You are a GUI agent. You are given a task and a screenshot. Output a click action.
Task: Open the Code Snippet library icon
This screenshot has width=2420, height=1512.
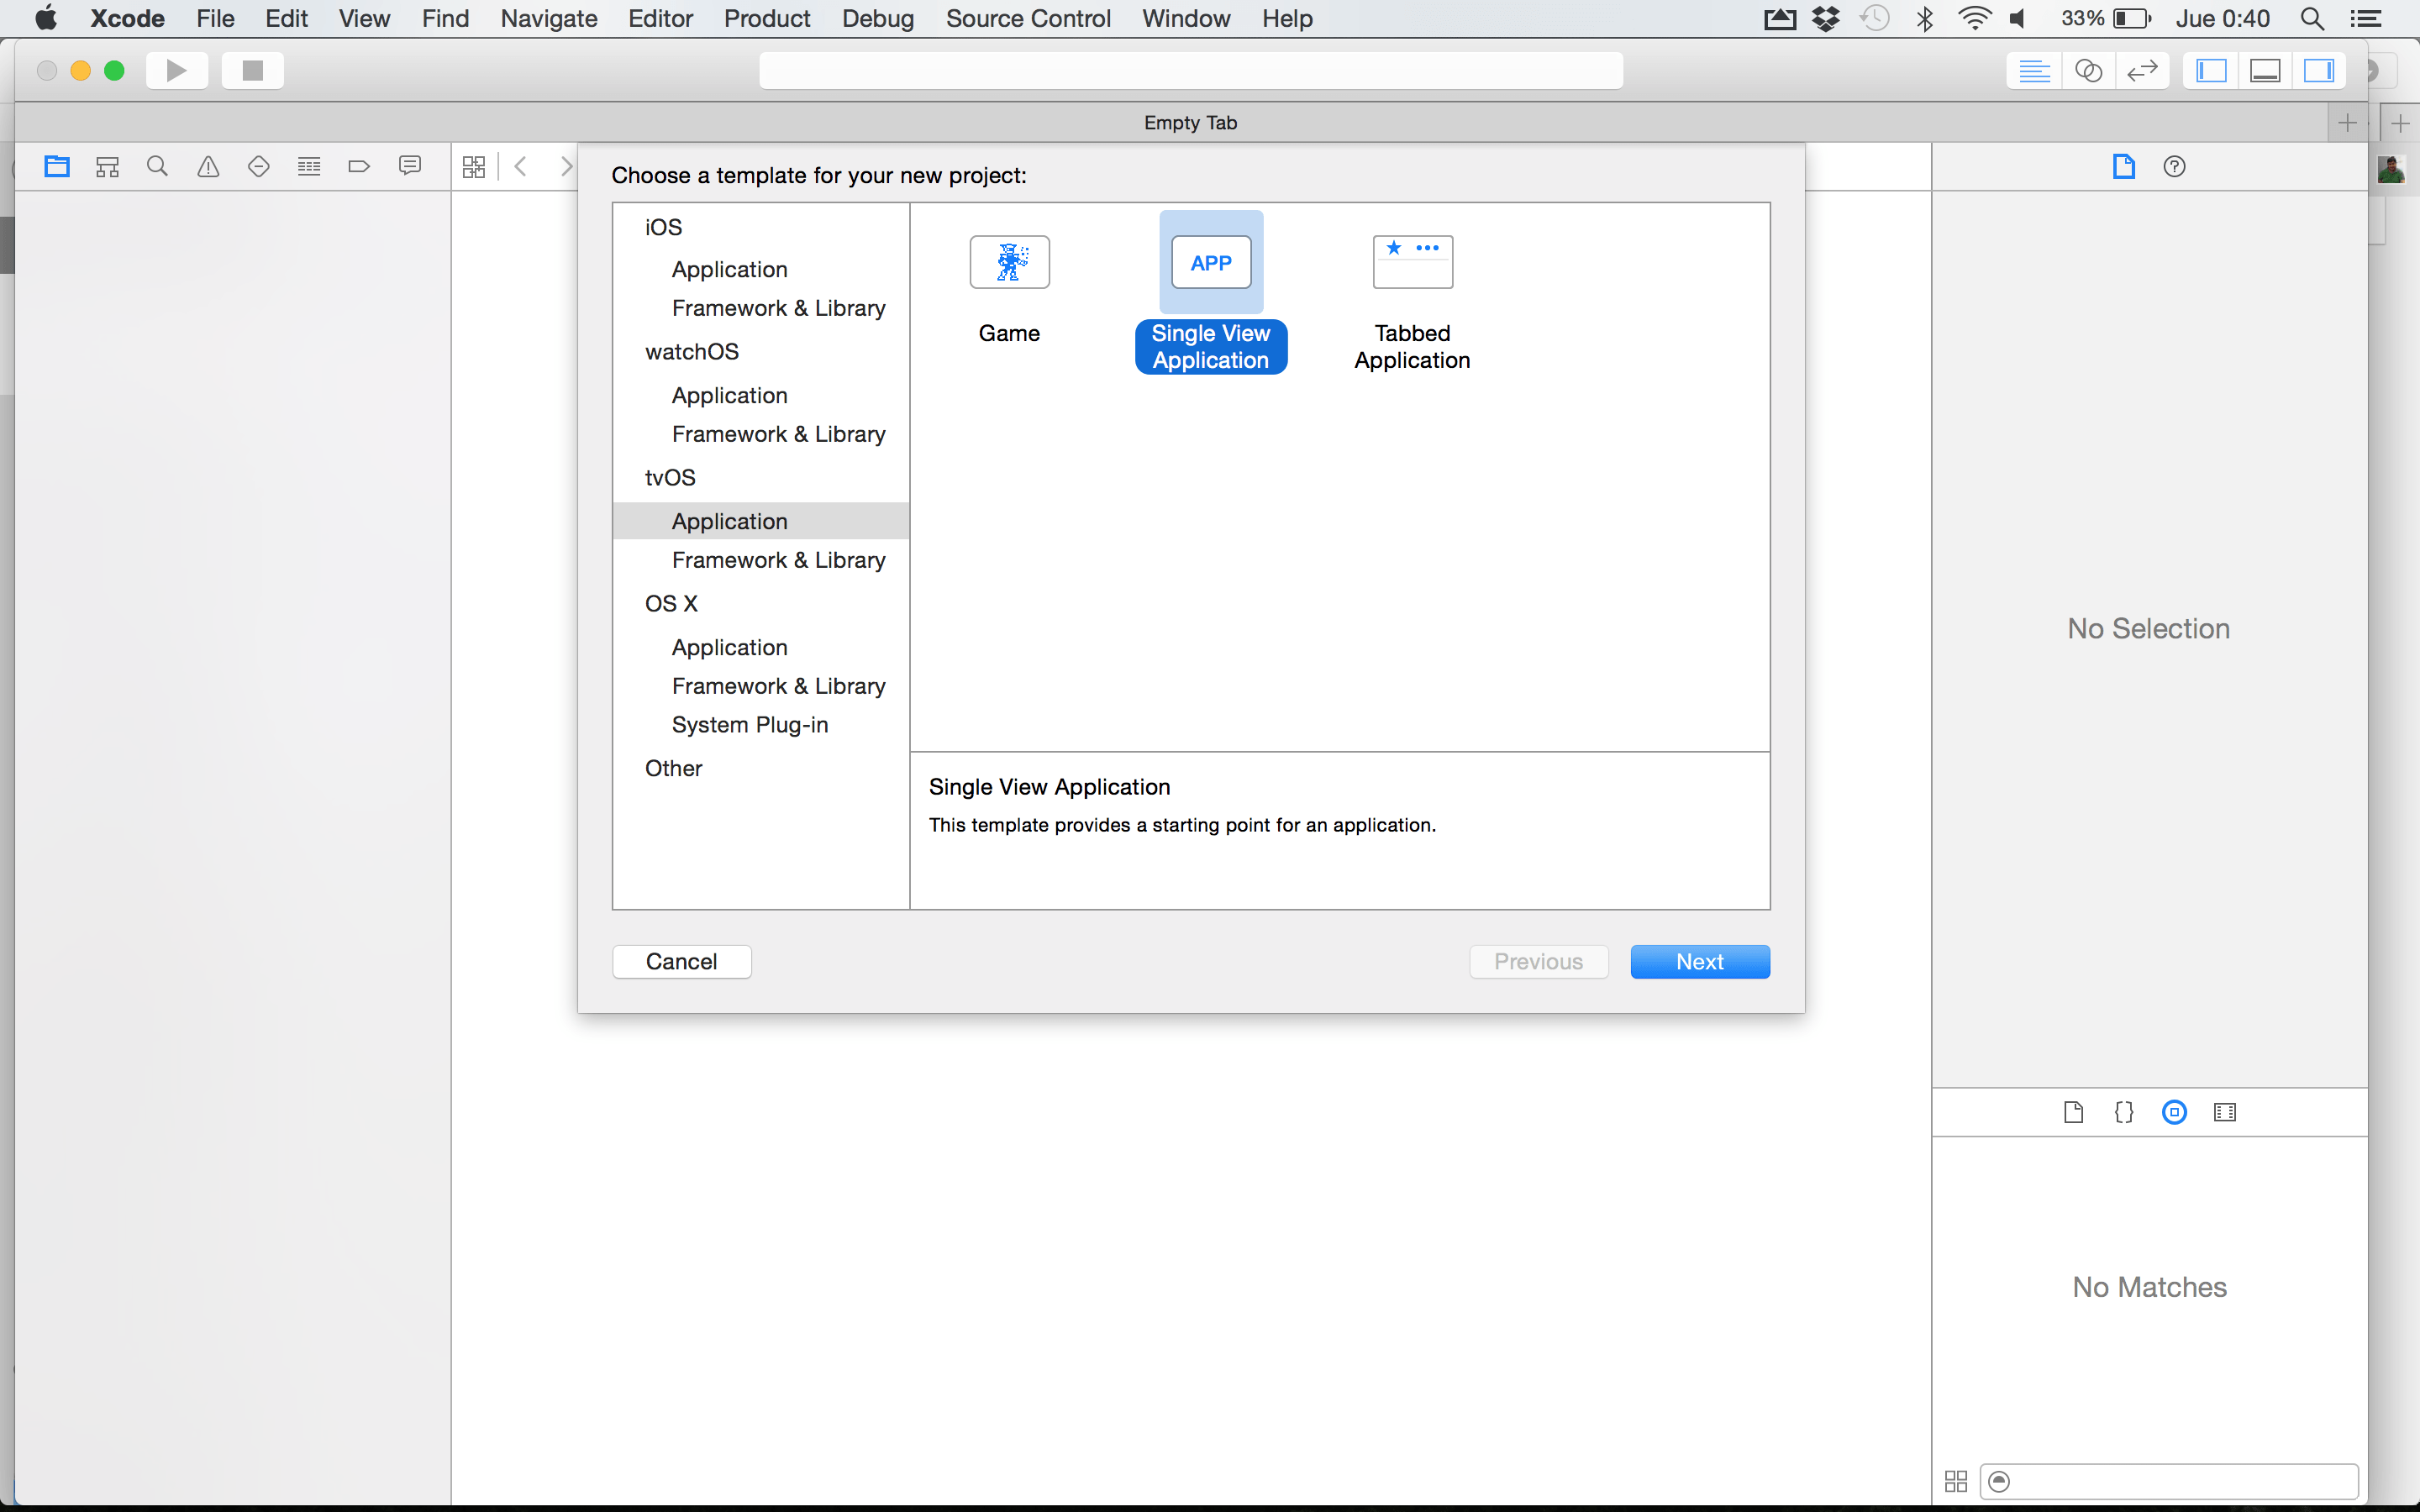[x=2124, y=1112]
